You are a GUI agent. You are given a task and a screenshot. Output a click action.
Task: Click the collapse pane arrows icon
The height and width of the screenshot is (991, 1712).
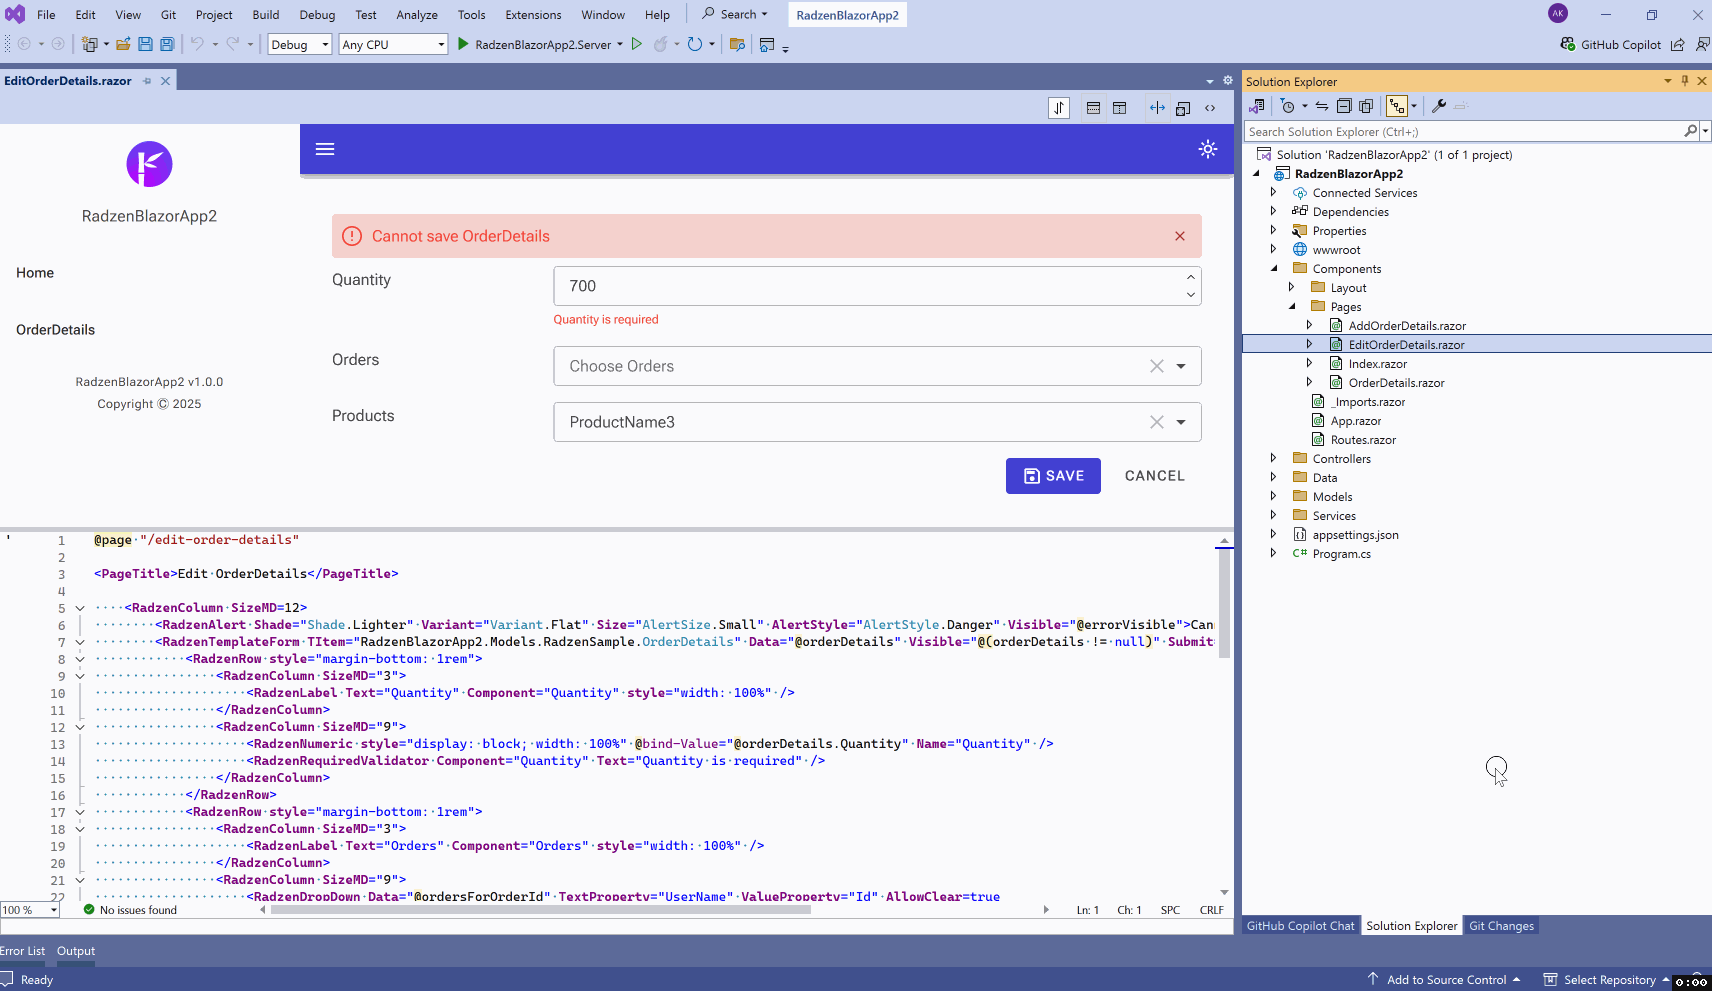pyautogui.click(x=1157, y=108)
